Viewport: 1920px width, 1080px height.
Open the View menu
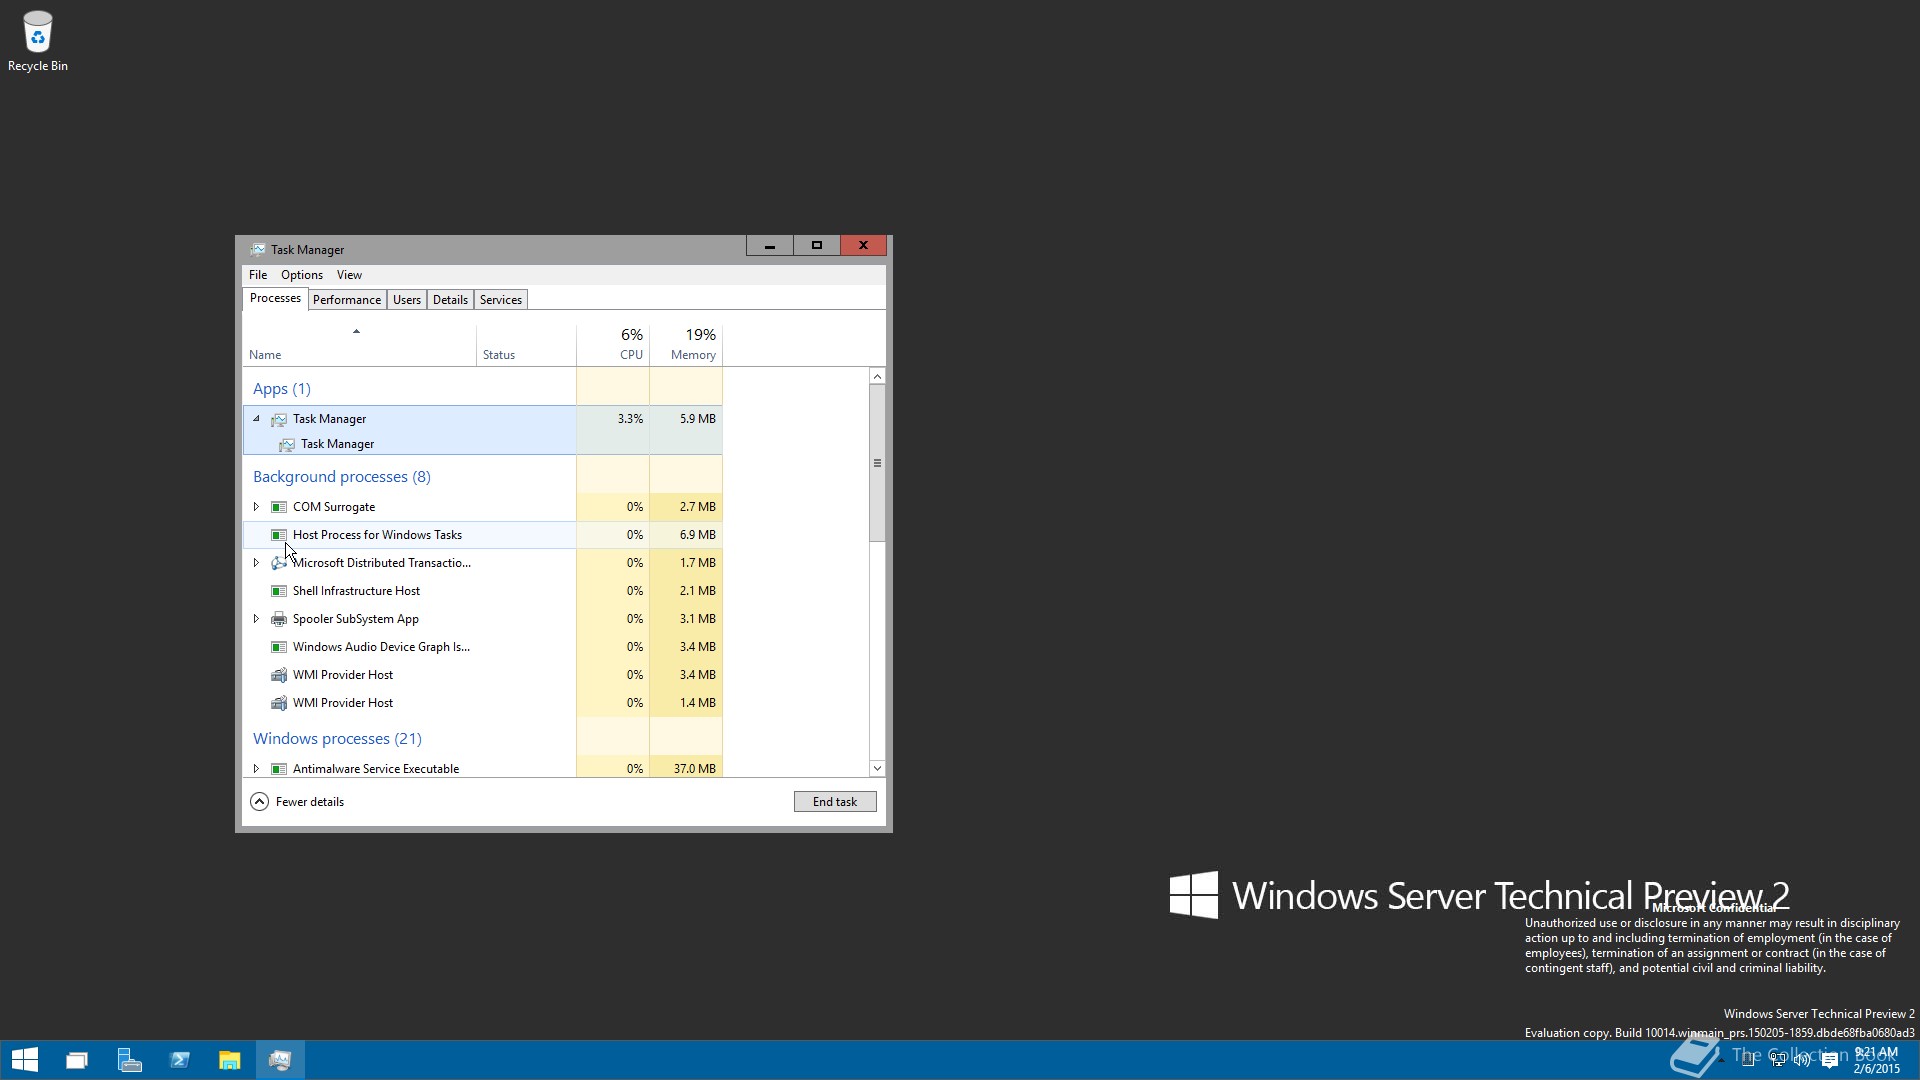coord(349,275)
